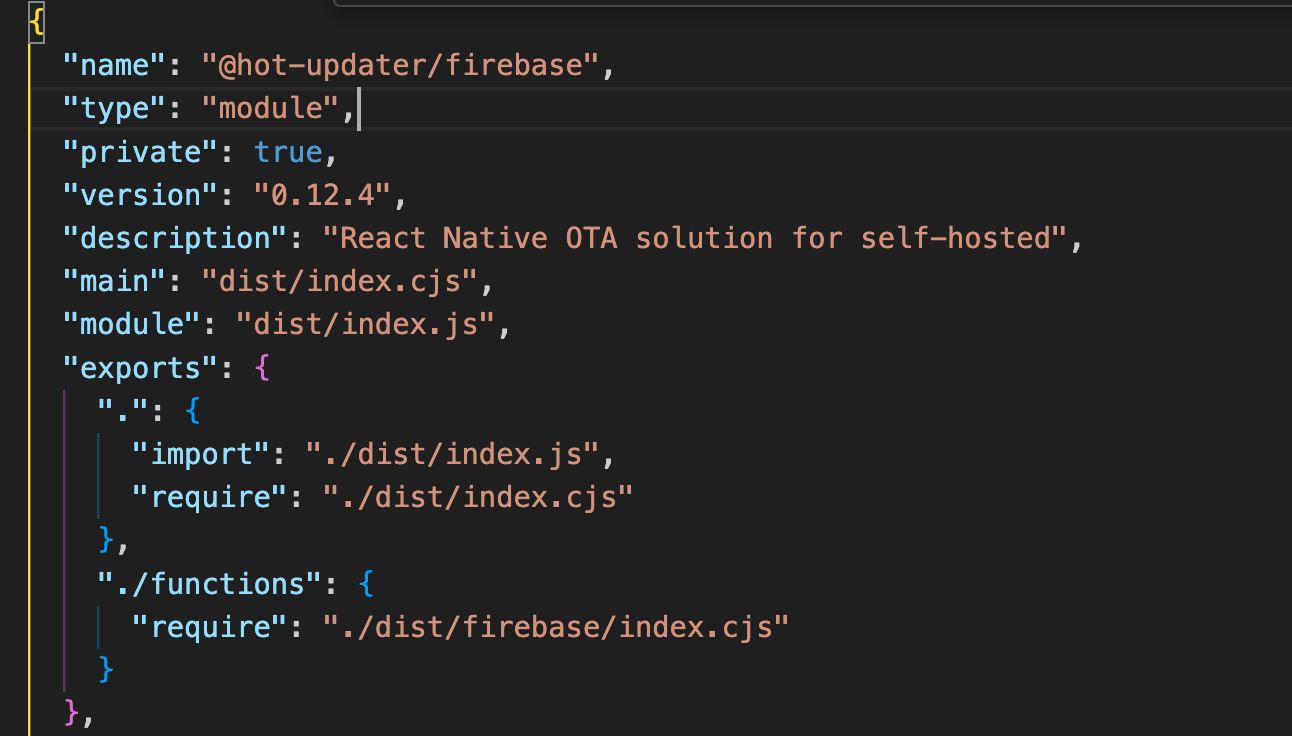The width and height of the screenshot is (1292, 736).
Task: Click the "version" key
Action: pyautogui.click(x=140, y=195)
